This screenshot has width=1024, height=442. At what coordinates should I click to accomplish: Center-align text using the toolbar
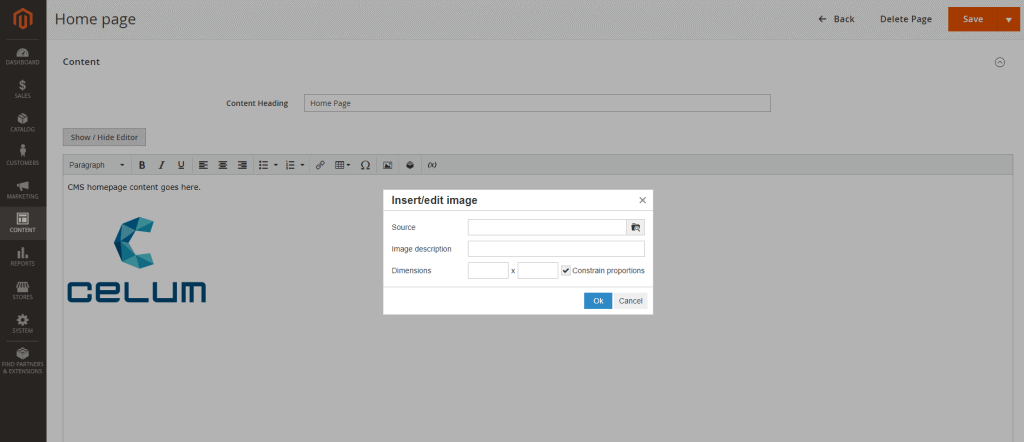[223, 165]
